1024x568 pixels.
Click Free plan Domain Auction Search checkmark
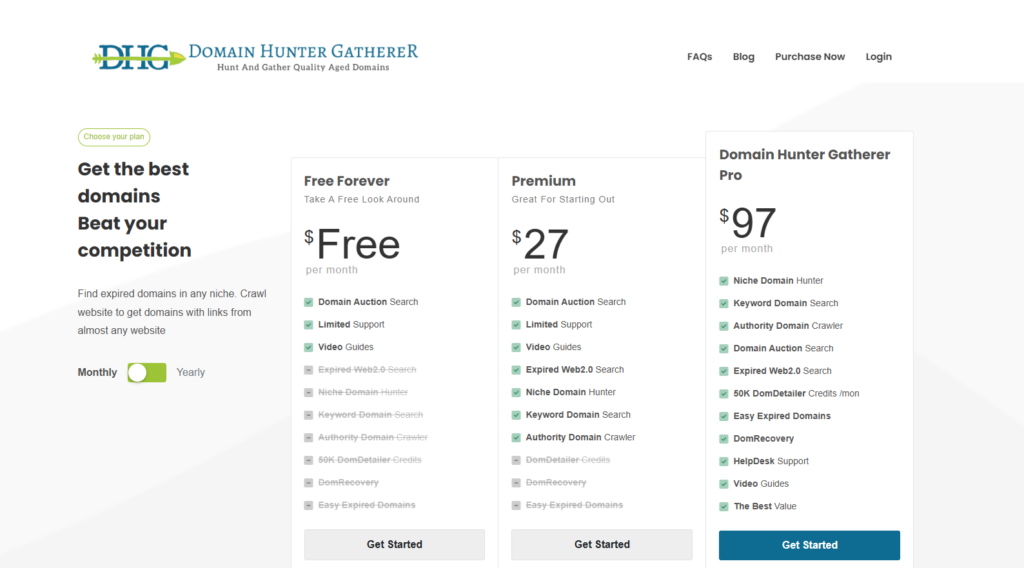click(x=308, y=302)
